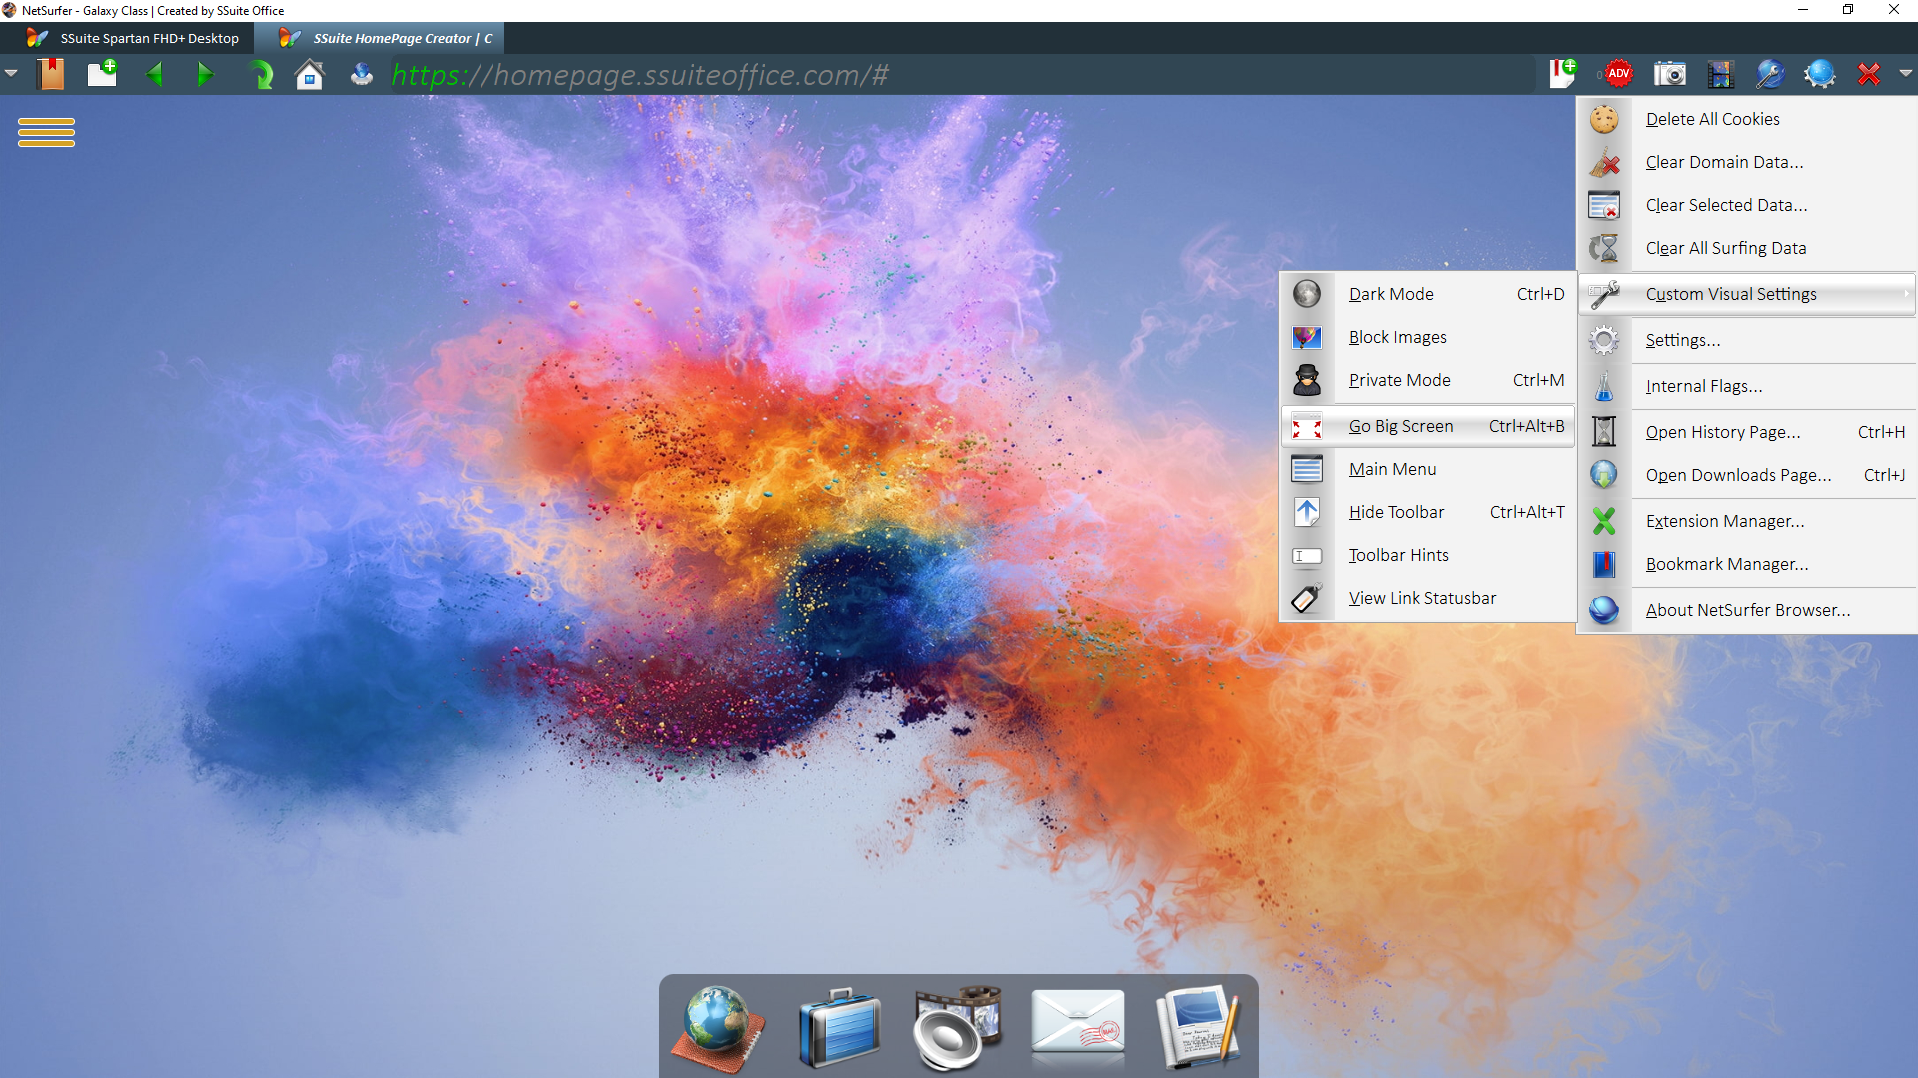The height and width of the screenshot is (1078, 1918).
Task: Open Extension Manager from the menu
Action: coord(1724,521)
